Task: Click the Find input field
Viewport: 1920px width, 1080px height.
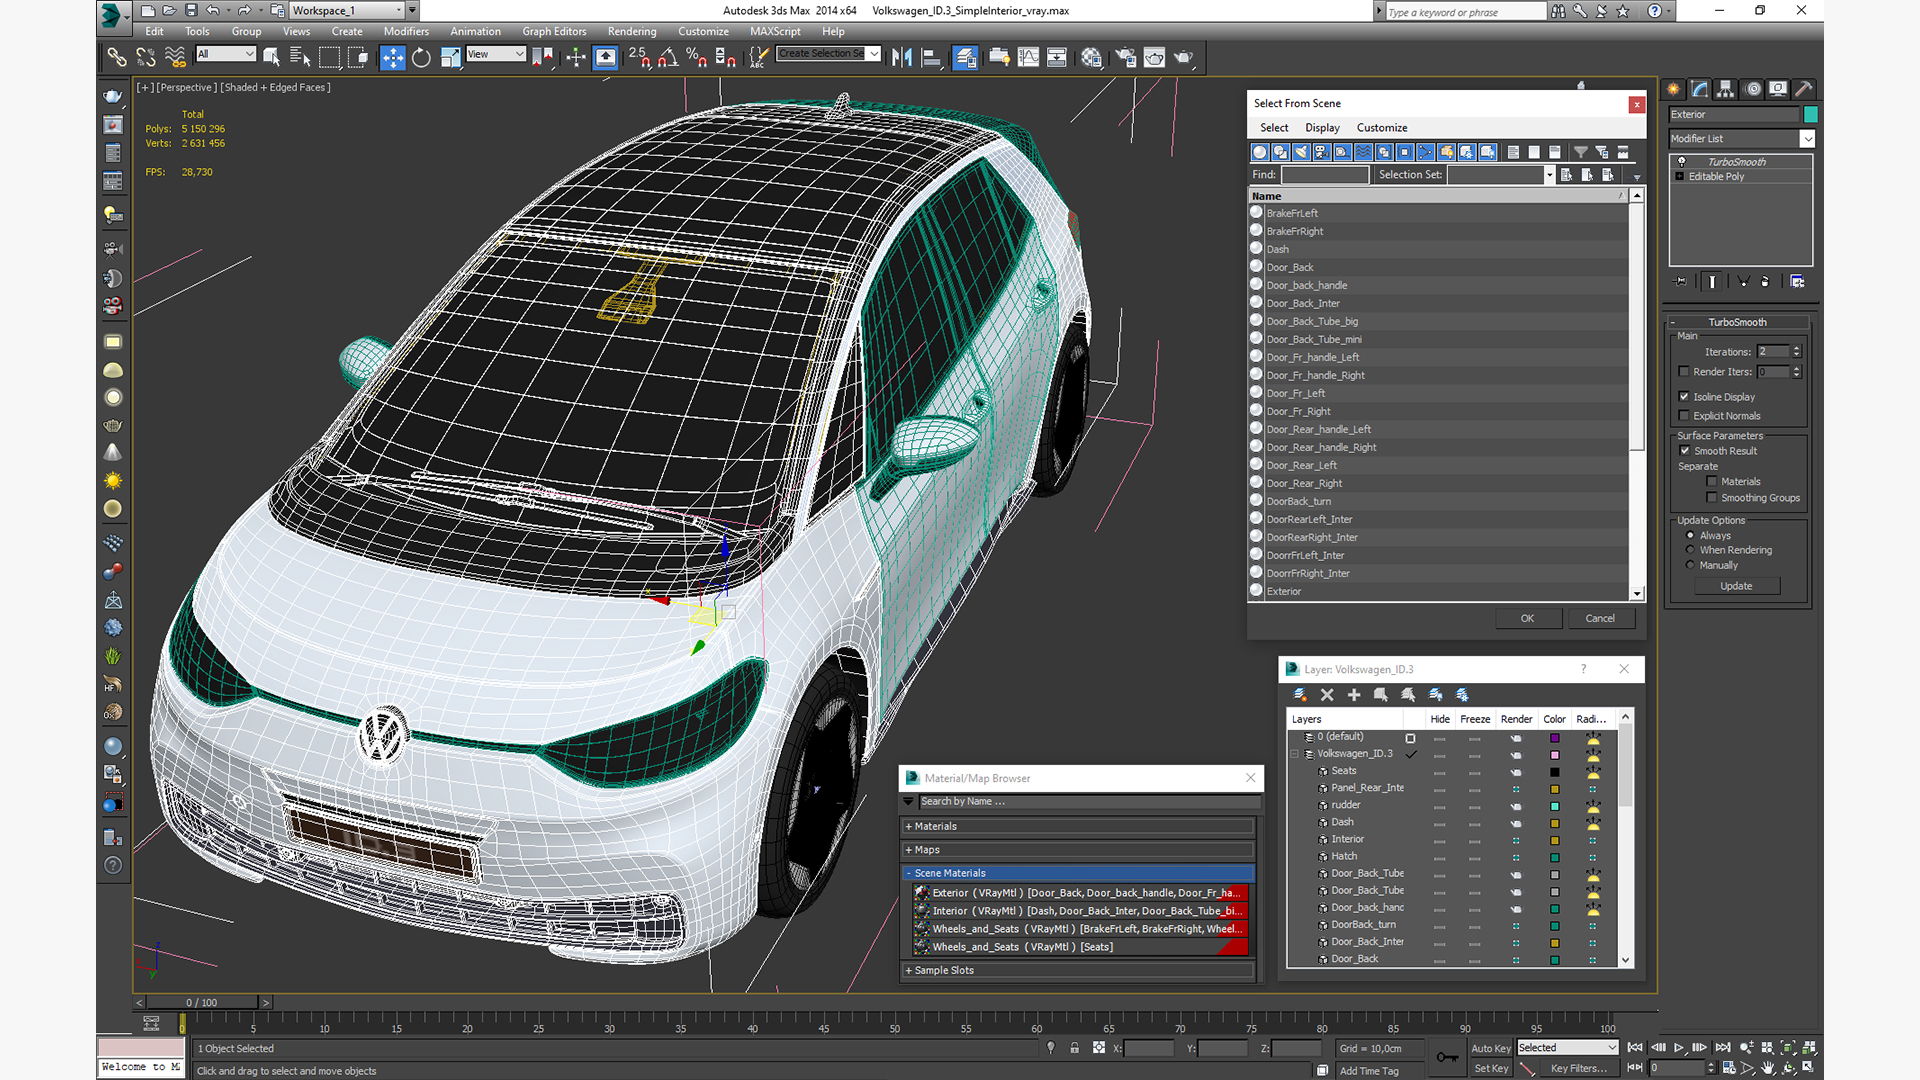Action: pyautogui.click(x=1325, y=175)
